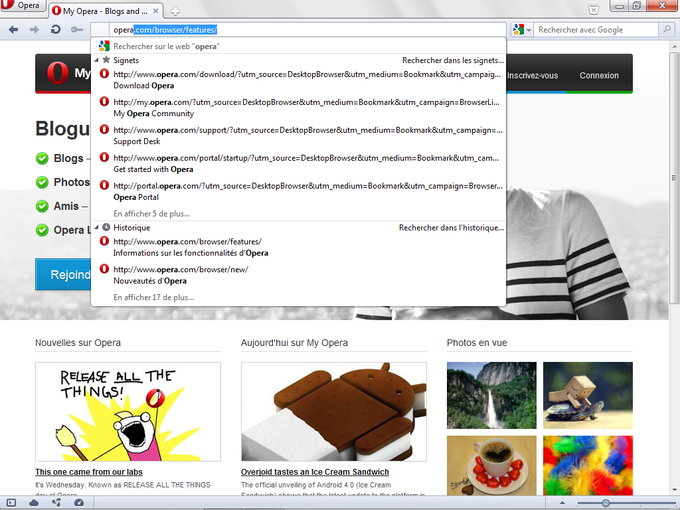Open the cardboard robot on turtle photo
The width and height of the screenshot is (680, 510).
coord(588,396)
